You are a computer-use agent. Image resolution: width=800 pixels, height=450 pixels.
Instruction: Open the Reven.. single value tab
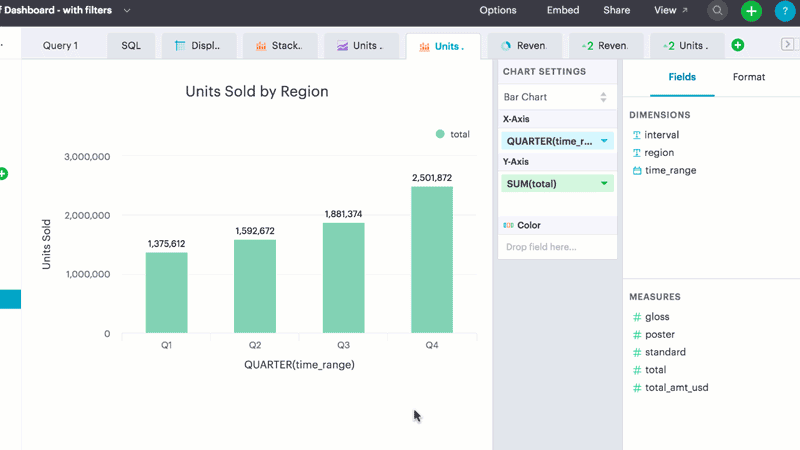pyautogui.click(x=606, y=46)
